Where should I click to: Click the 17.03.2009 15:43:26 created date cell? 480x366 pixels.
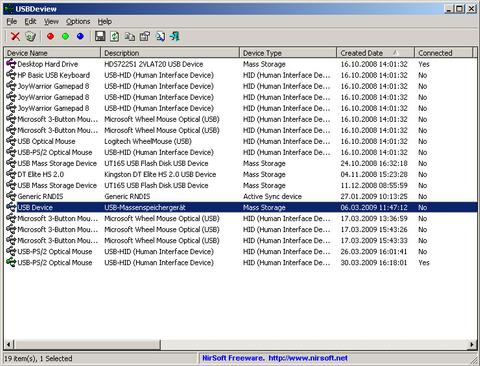tap(374, 229)
